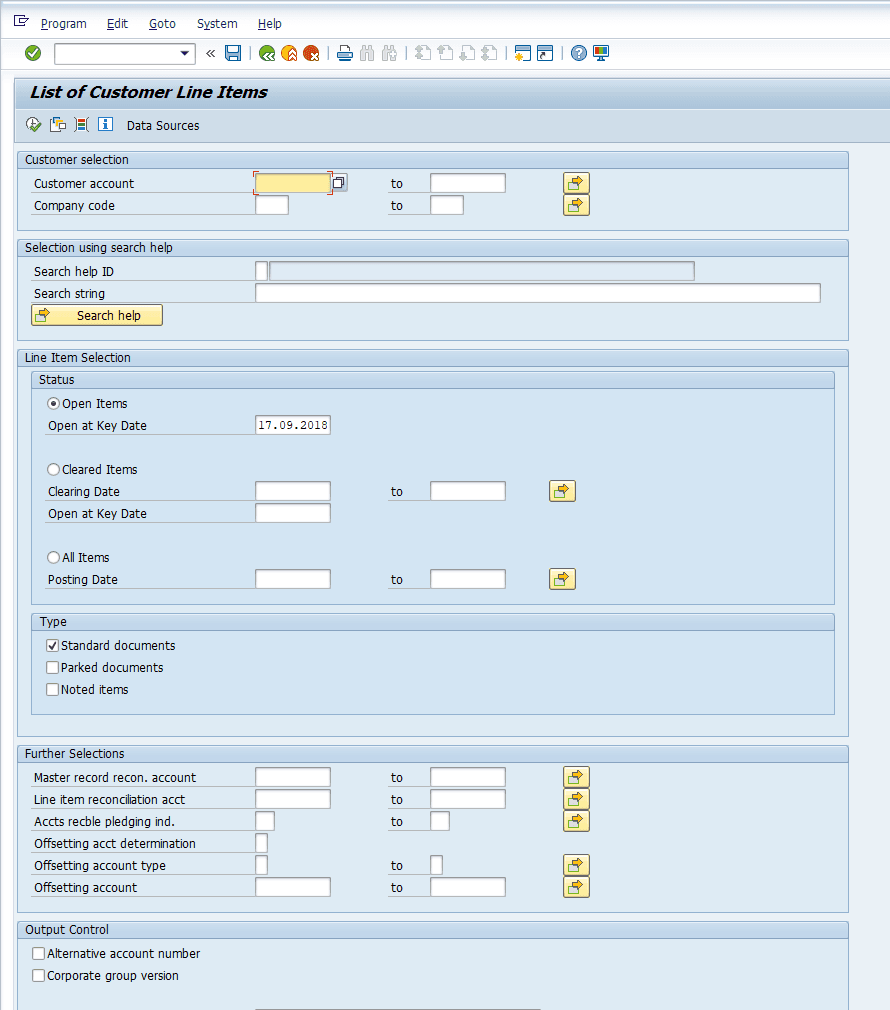Click the red Cancel icon in toolbar
The height and width of the screenshot is (1010, 890).
click(311, 53)
